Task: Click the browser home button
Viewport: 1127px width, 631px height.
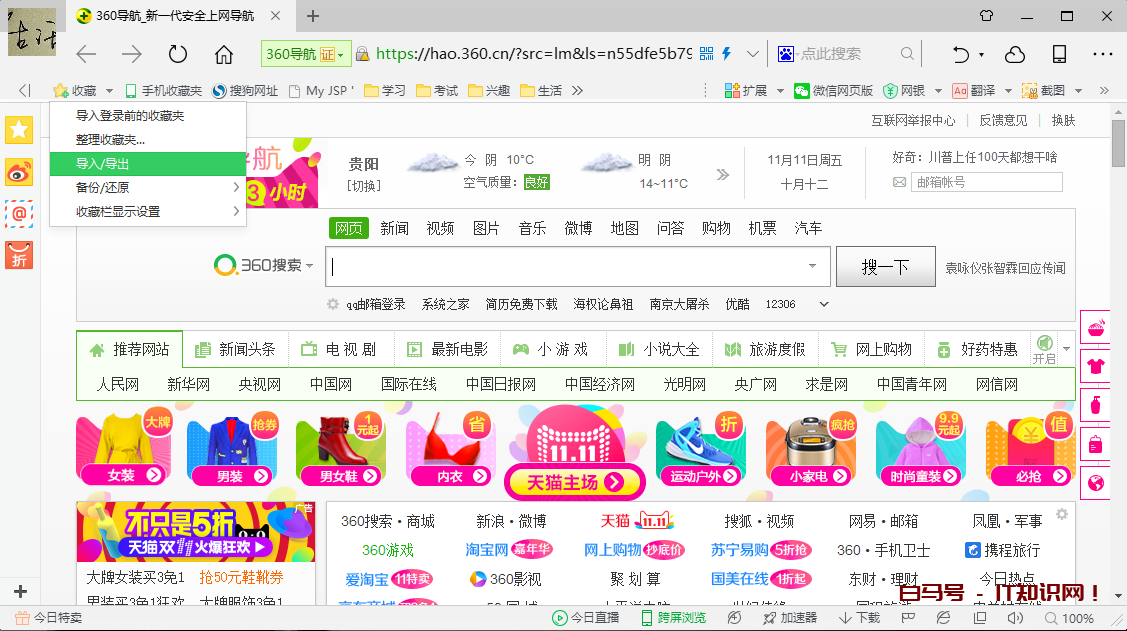Action: (x=224, y=54)
